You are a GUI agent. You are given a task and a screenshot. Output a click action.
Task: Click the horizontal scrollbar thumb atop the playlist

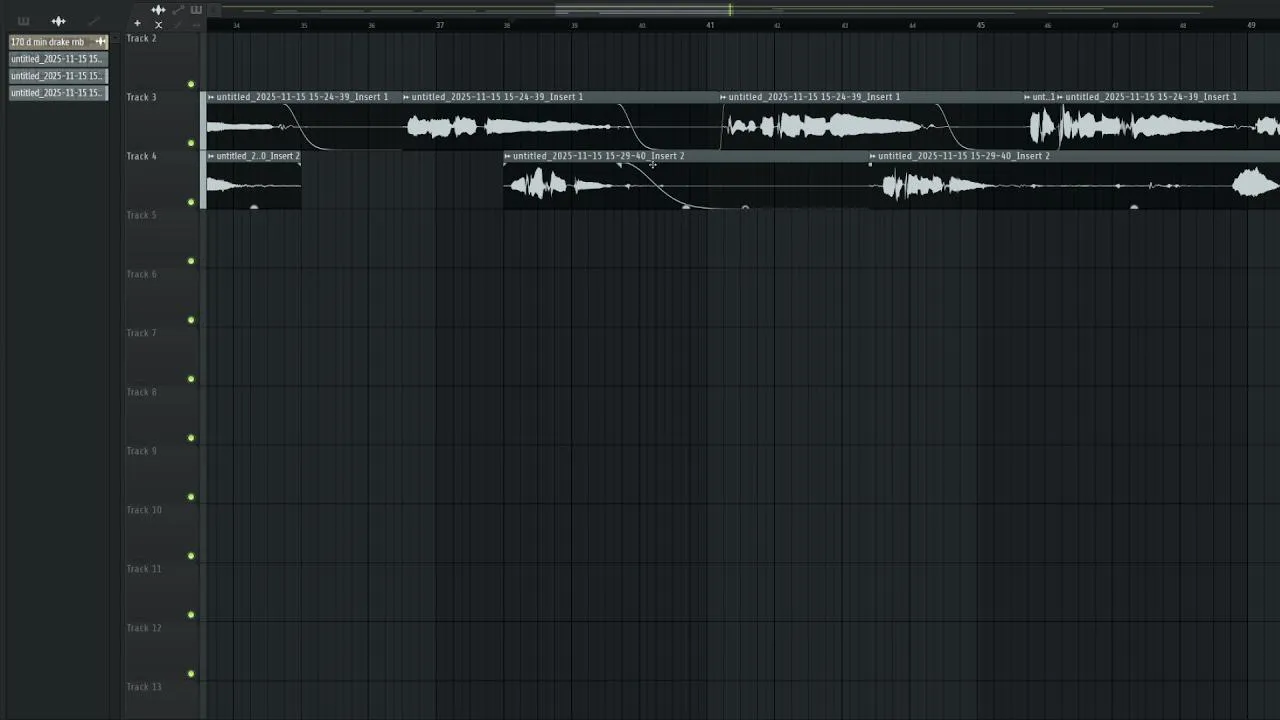coord(643,10)
